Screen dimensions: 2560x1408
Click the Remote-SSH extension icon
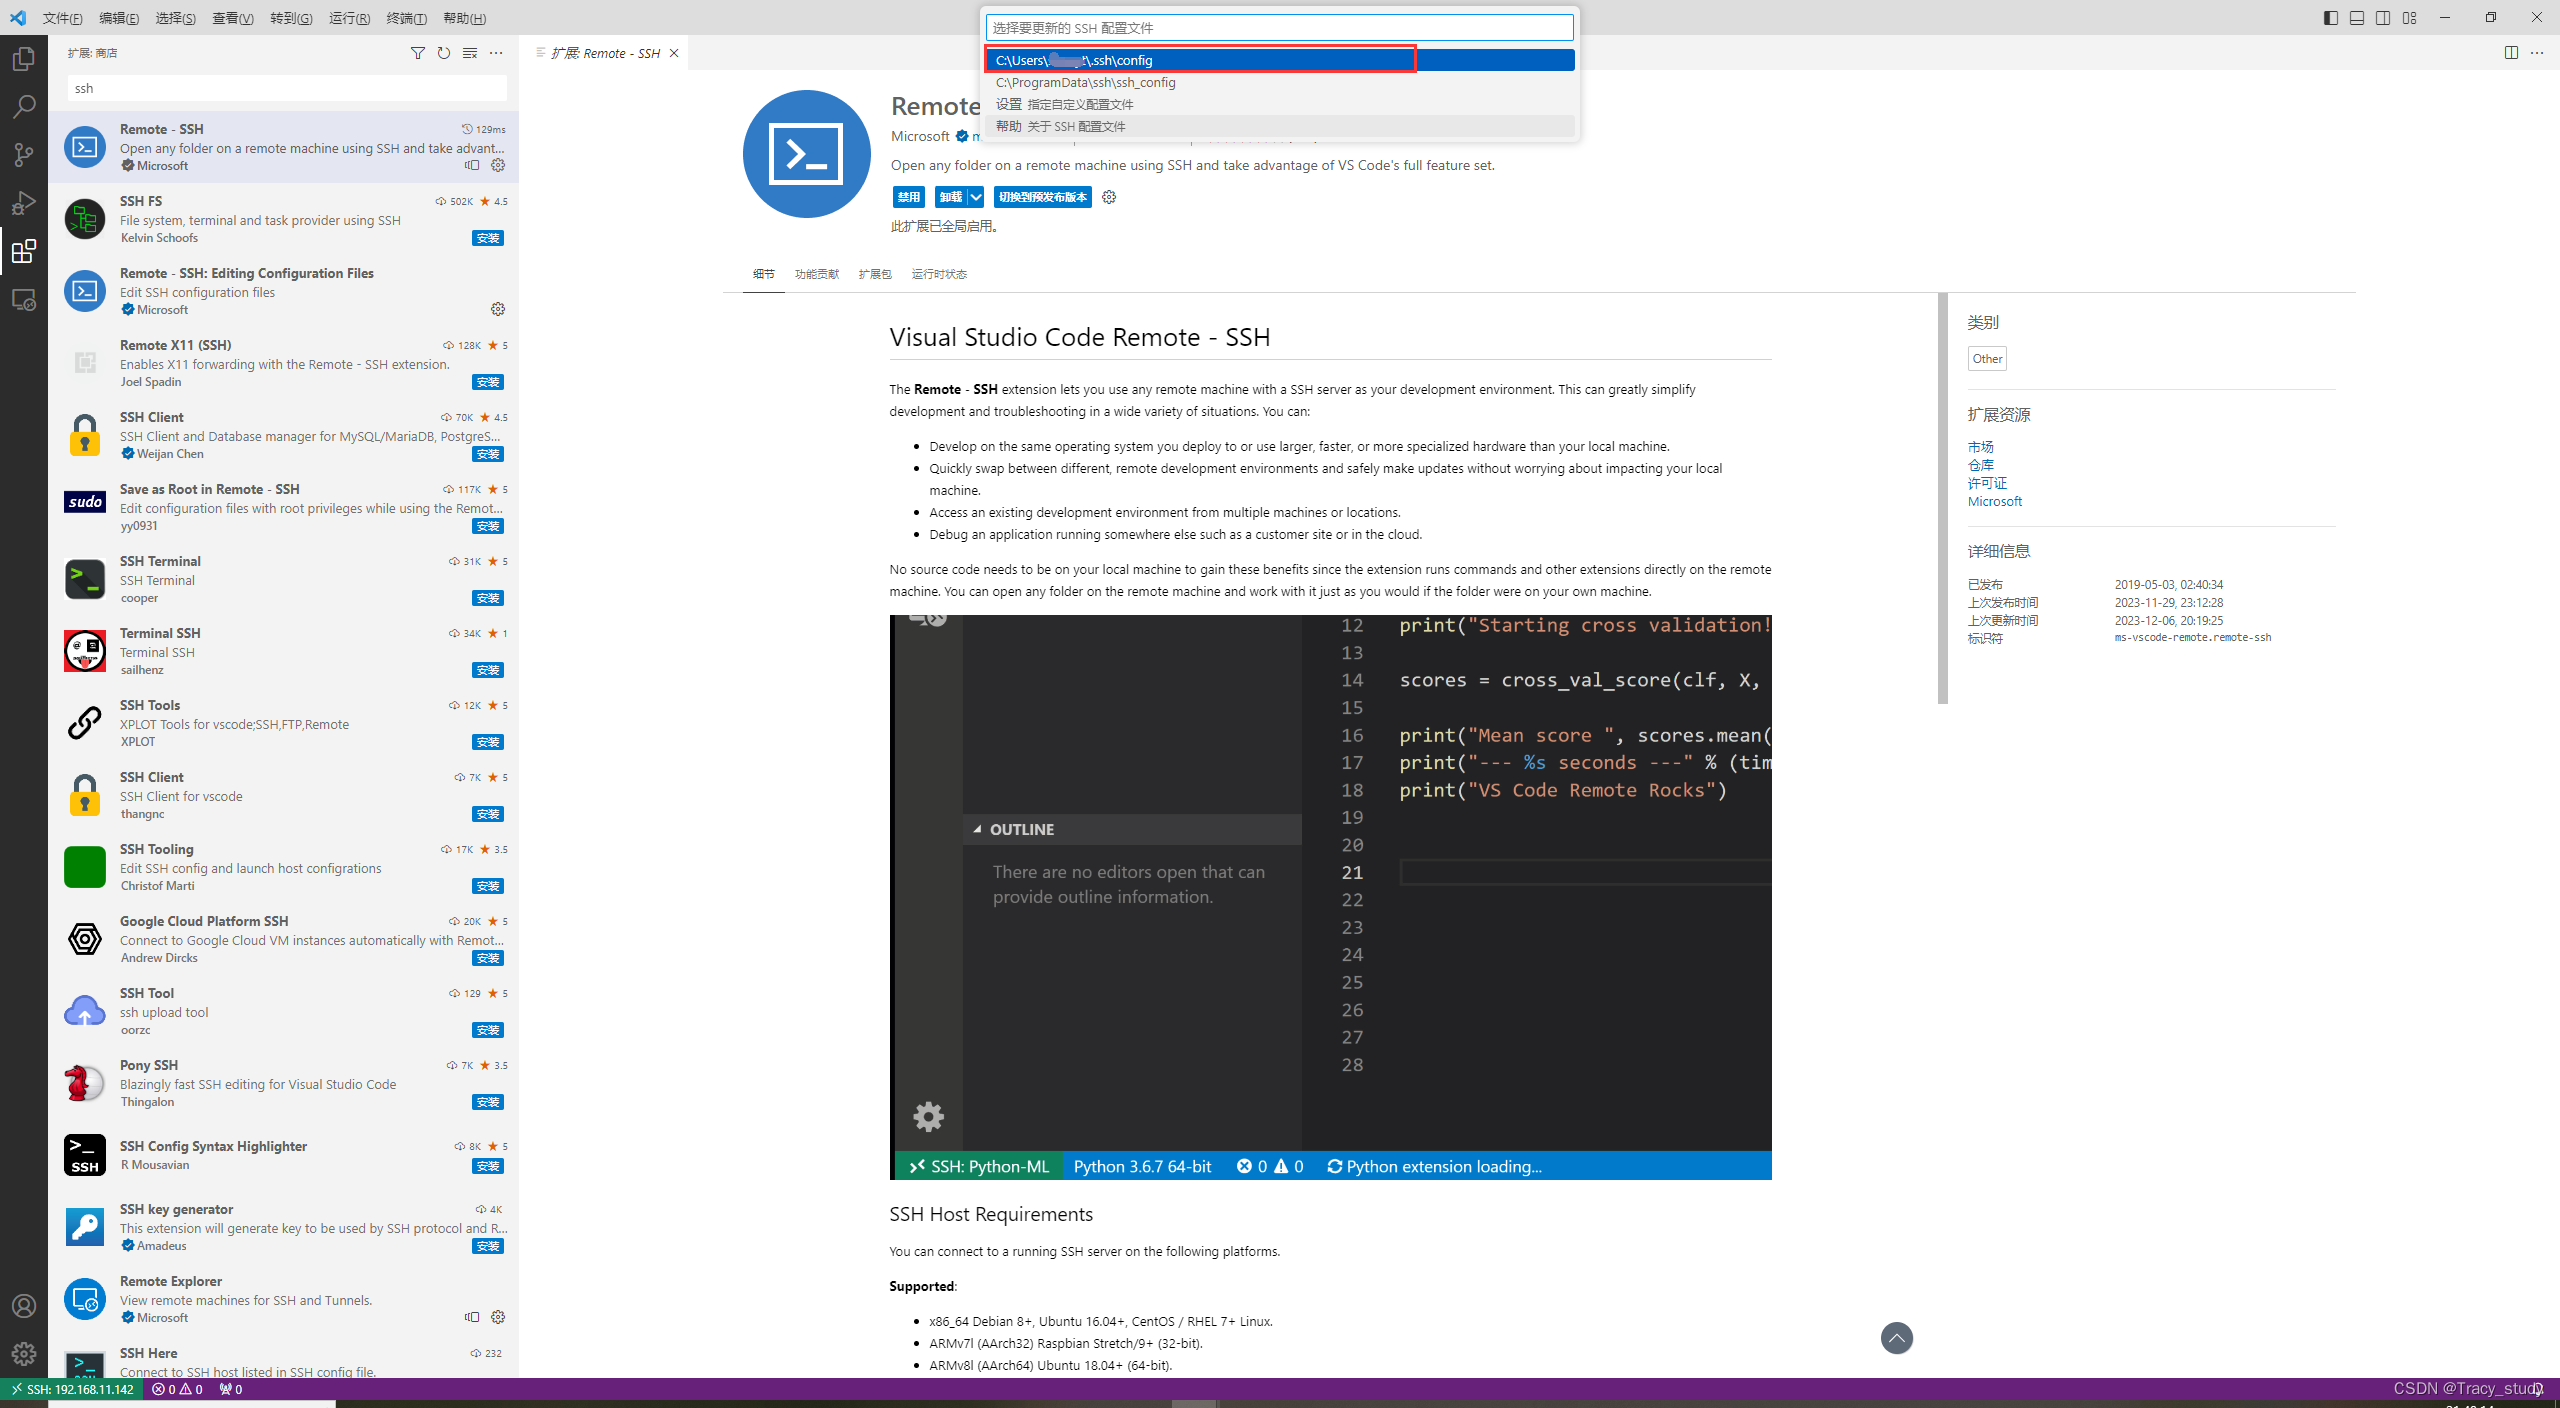85,146
